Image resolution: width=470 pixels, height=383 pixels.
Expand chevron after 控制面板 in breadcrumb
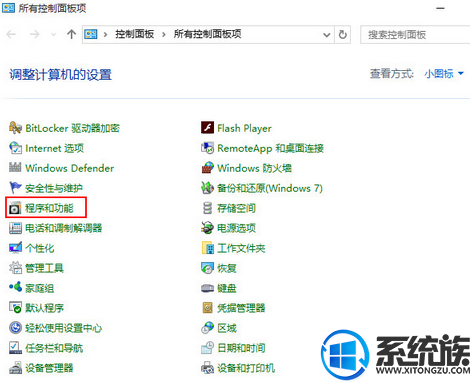pyautogui.click(x=164, y=35)
